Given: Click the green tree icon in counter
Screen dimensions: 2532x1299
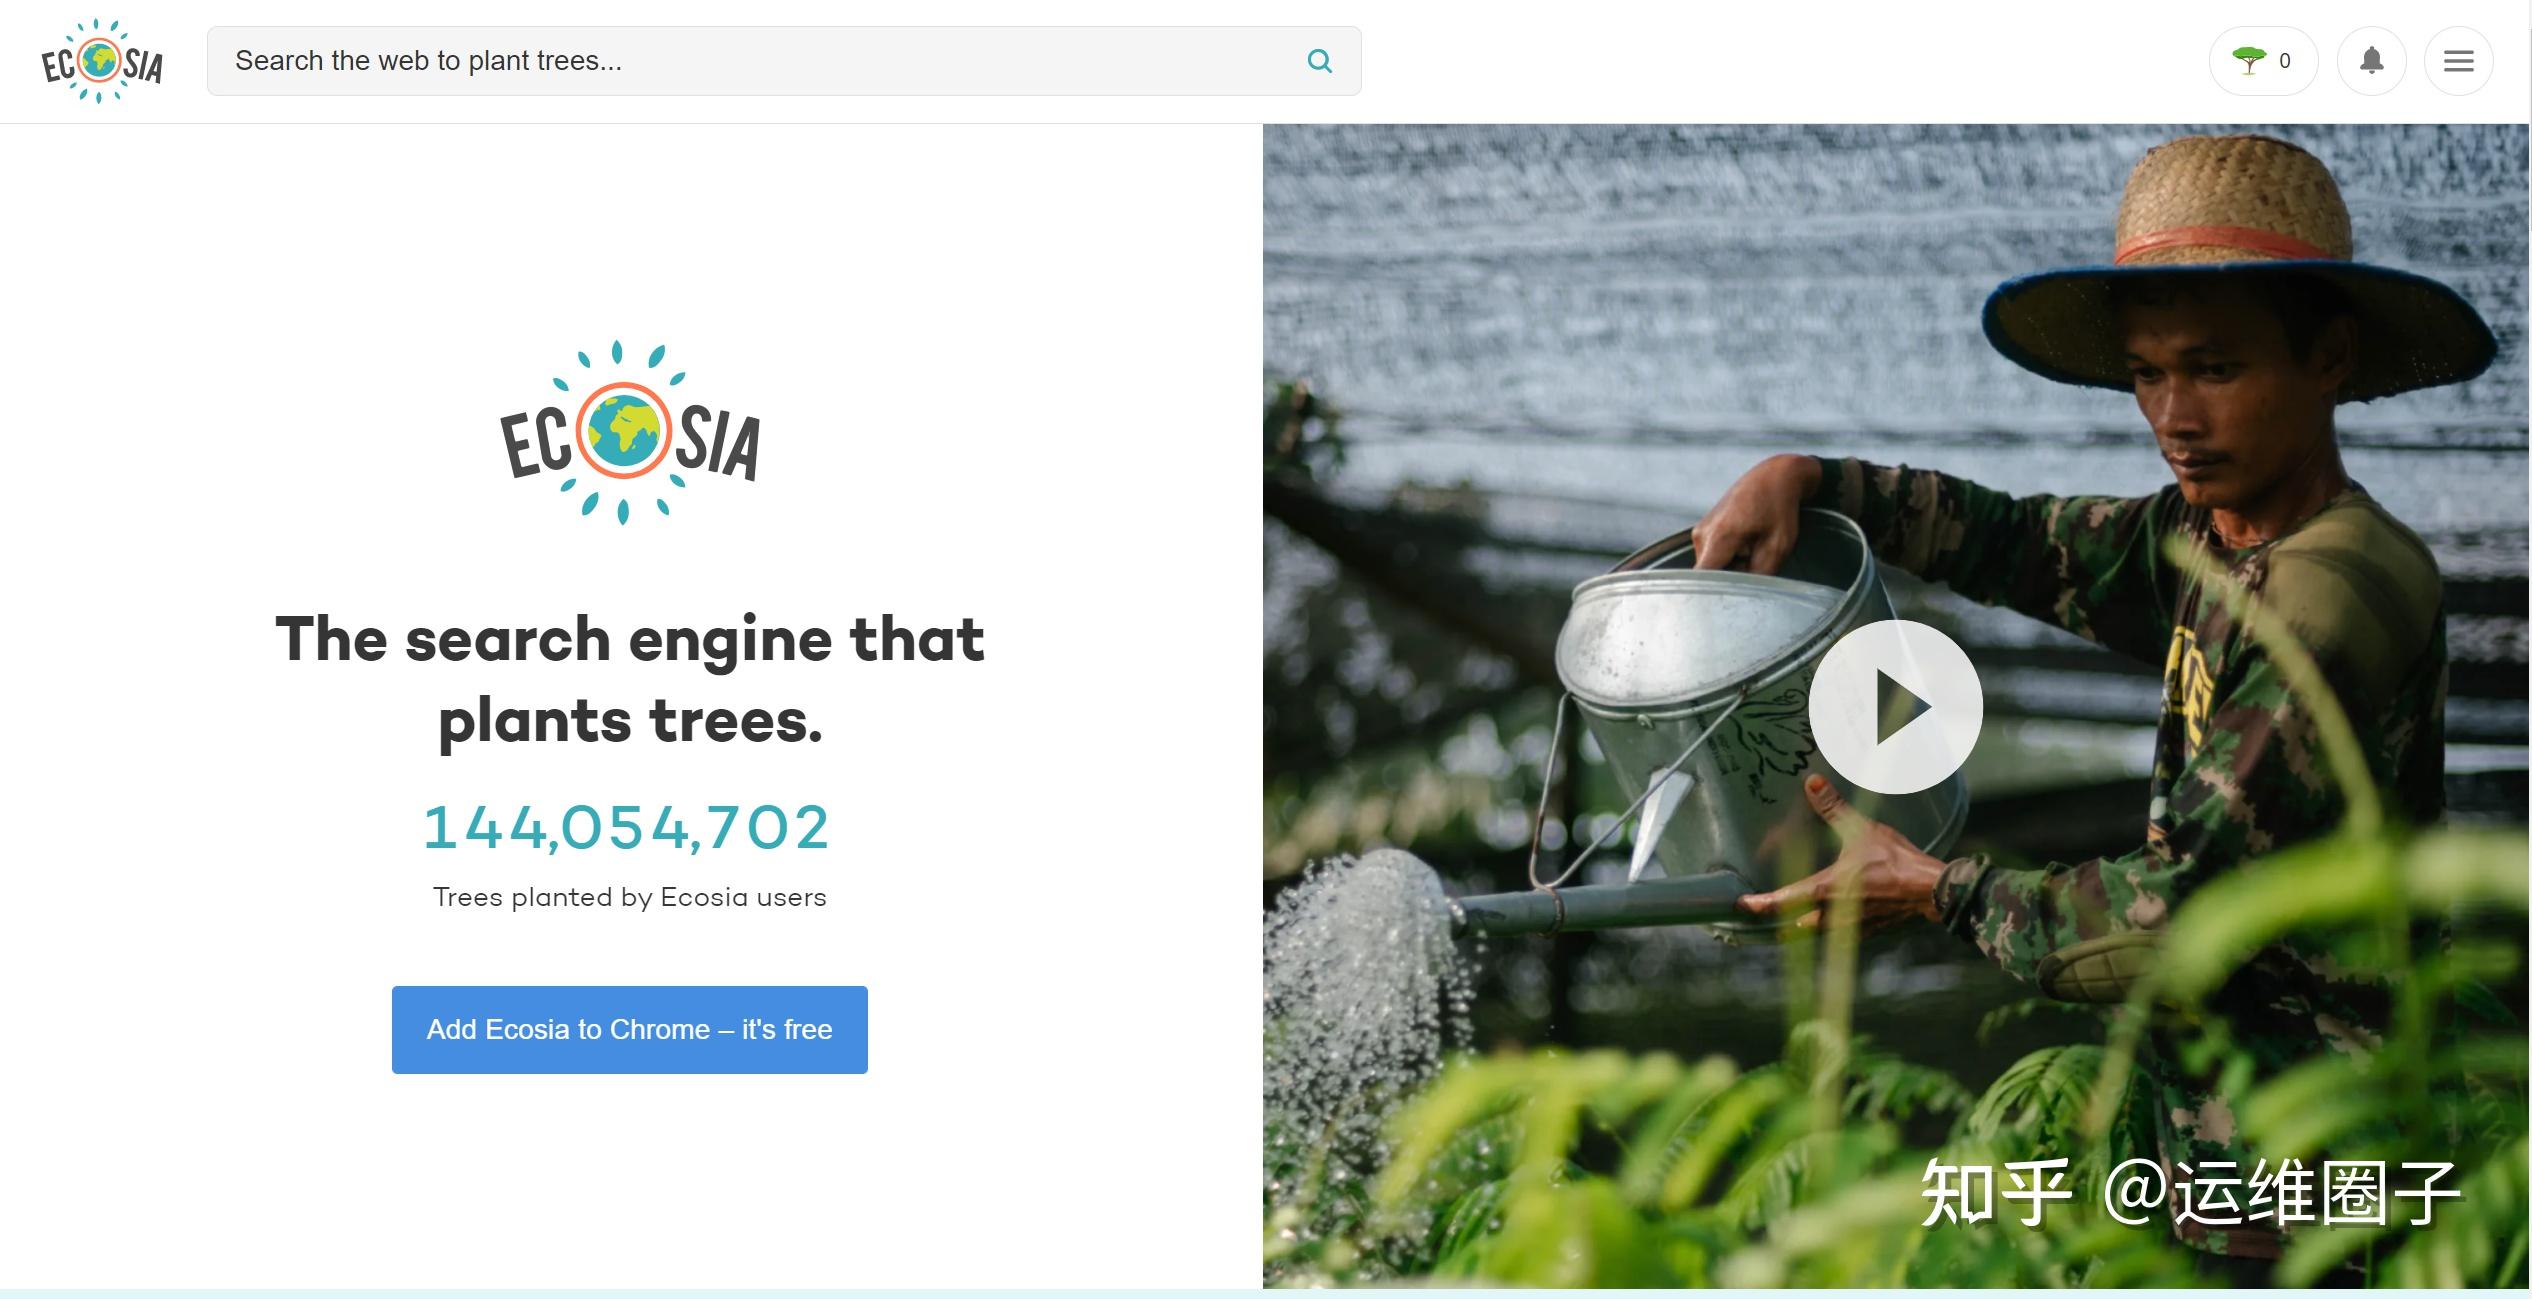Looking at the screenshot, I should pyautogui.click(x=2249, y=61).
